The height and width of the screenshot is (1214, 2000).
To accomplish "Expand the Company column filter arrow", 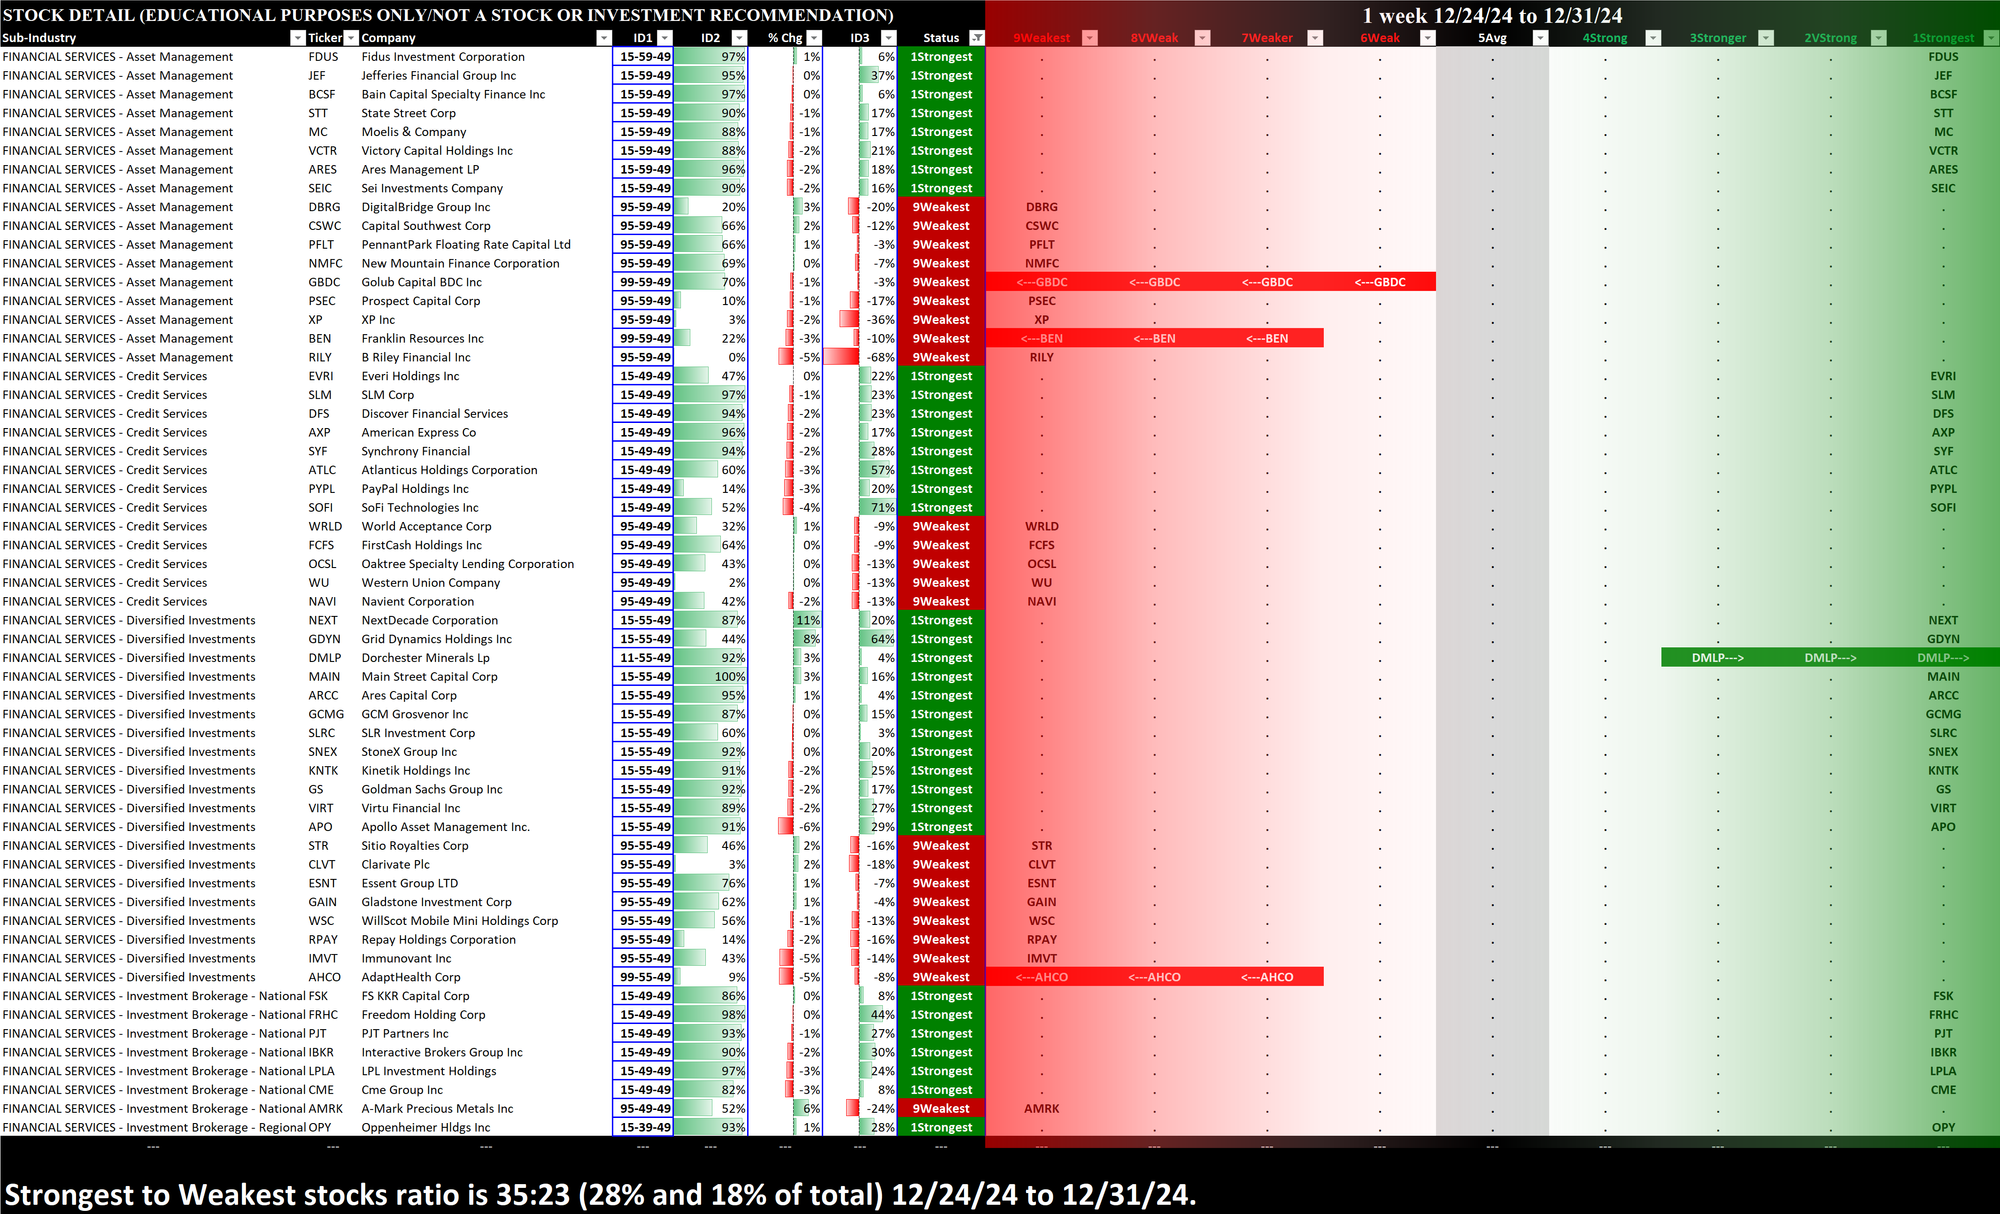I will 603,38.
